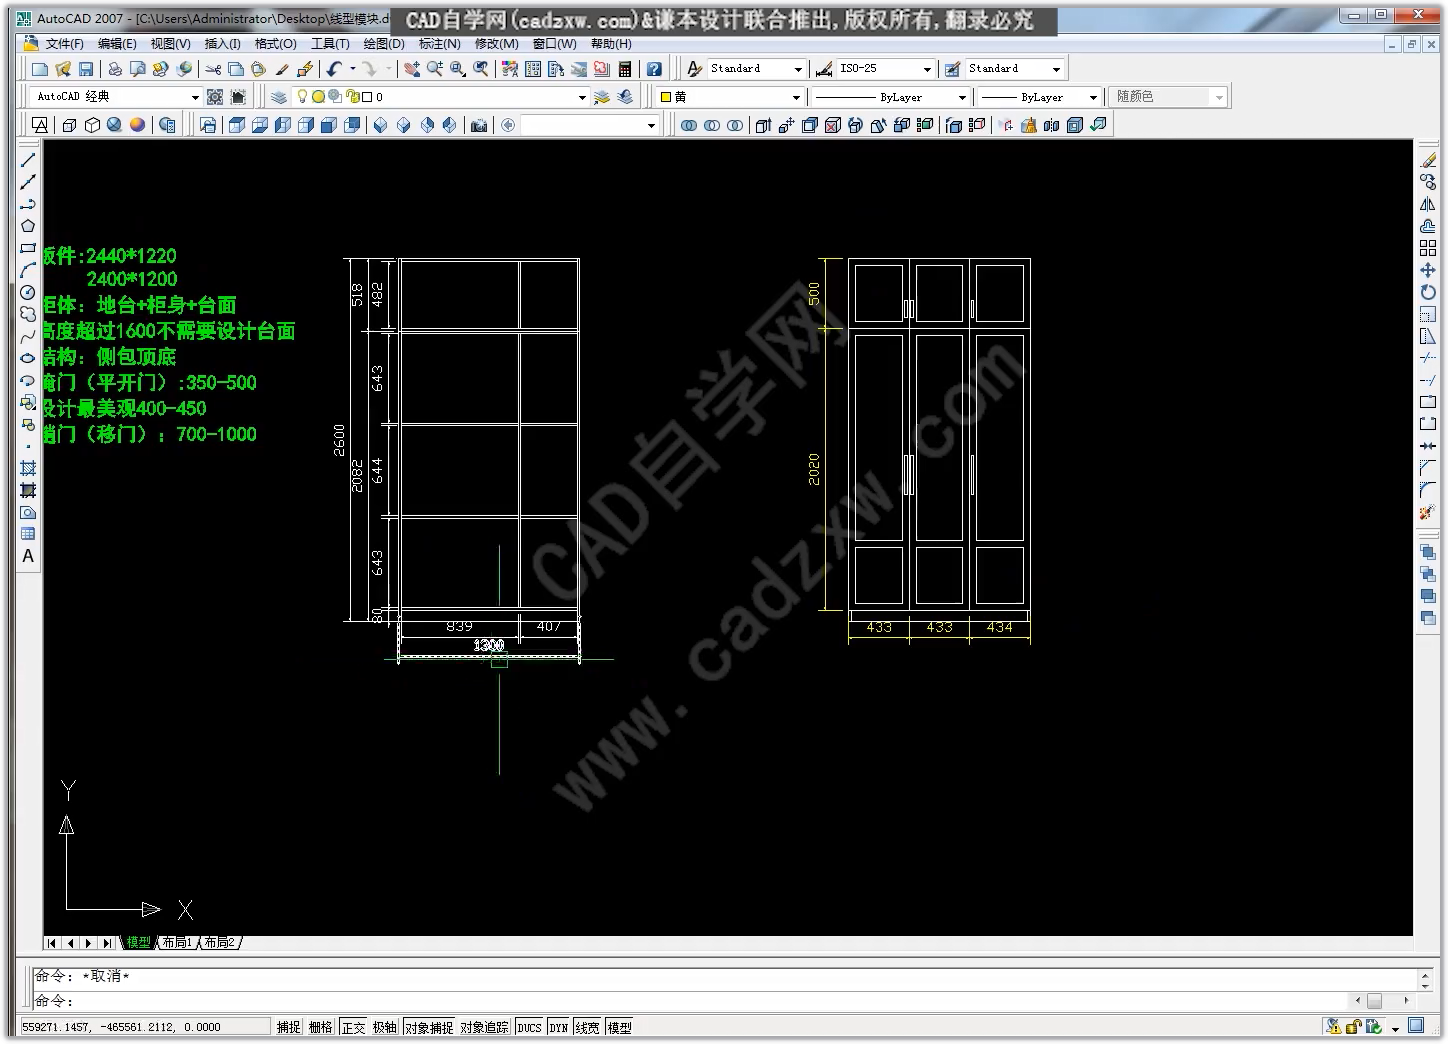Open the Layer Properties Manager icon

tap(279, 97)
